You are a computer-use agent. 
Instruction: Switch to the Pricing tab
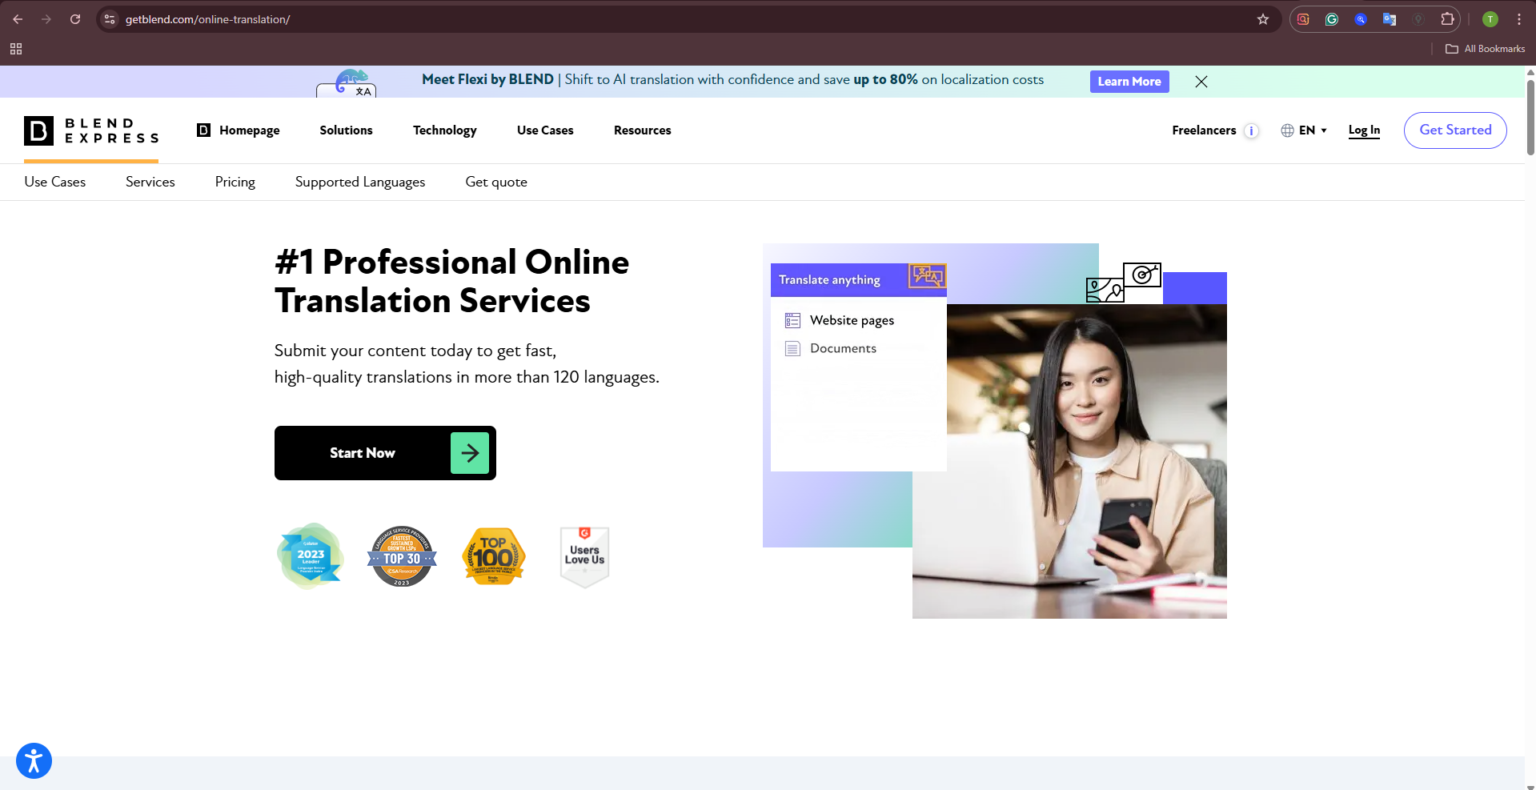point(235,182)
